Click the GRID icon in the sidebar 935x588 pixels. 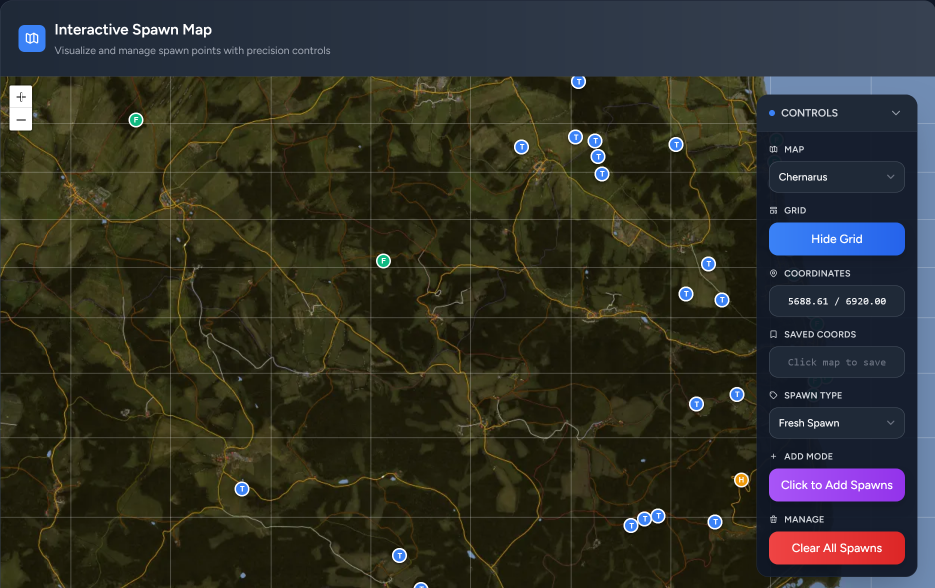tap(773, 210)
